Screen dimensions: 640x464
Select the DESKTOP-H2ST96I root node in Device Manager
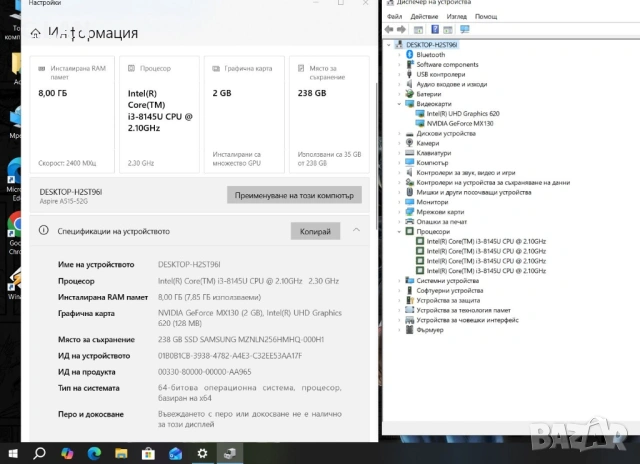click(x=431, y=45)
